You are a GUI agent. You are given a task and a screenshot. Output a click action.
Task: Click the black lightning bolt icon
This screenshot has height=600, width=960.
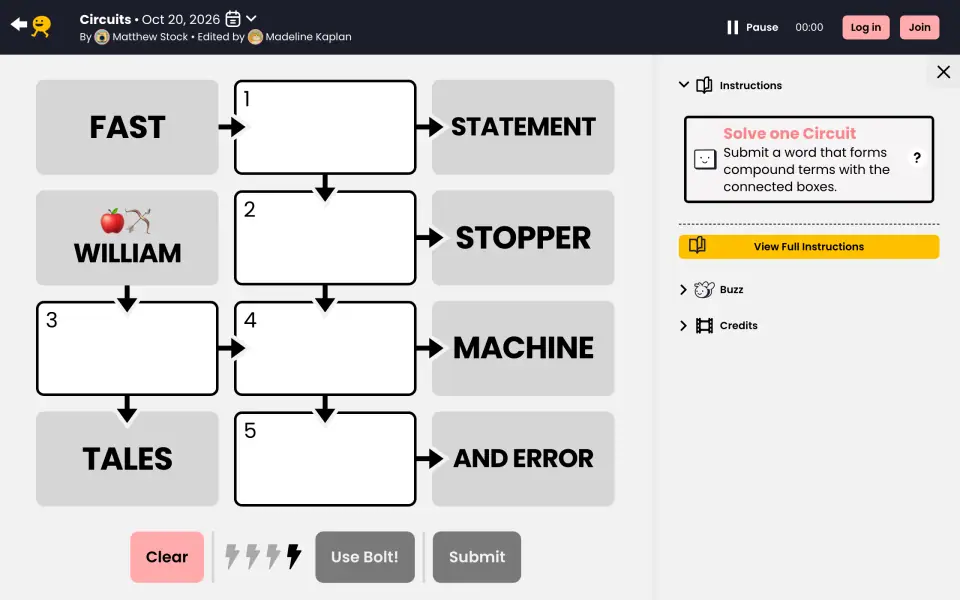tap(294, 557)
